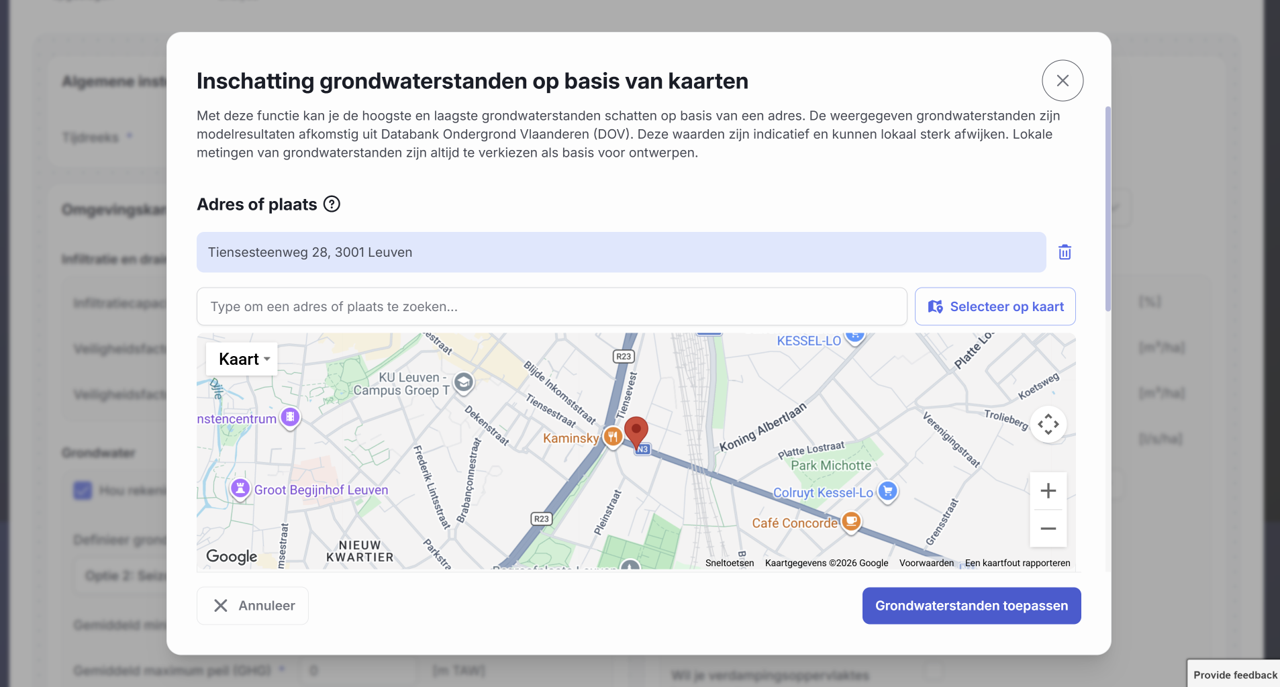Focus the address search input field

pyautogui.click(x=552, y=307)
